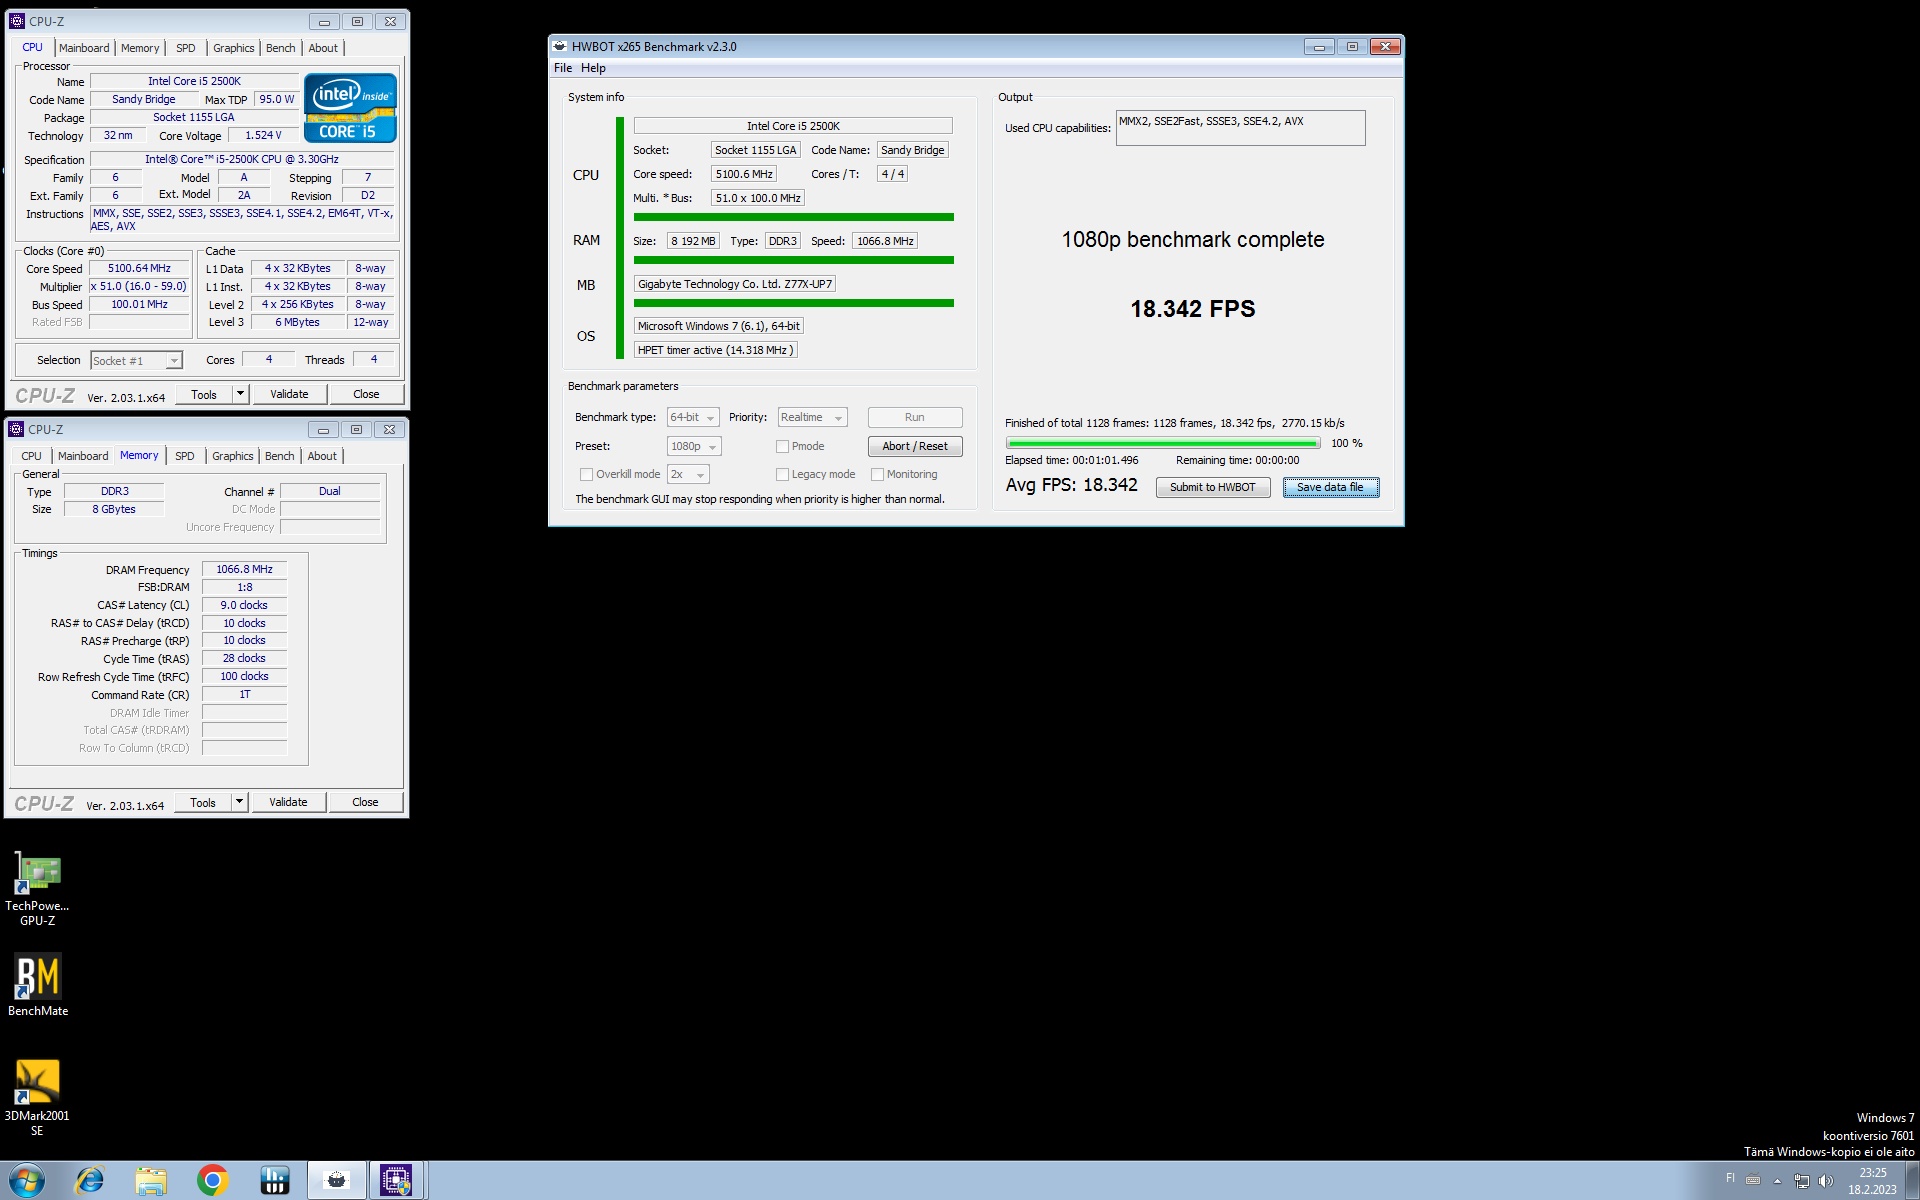The width and height of the screenshot is (1920, 1200).
Task: Click Gigabyte Z77X-UP7 motherboard field
Action: coord(735,284)
